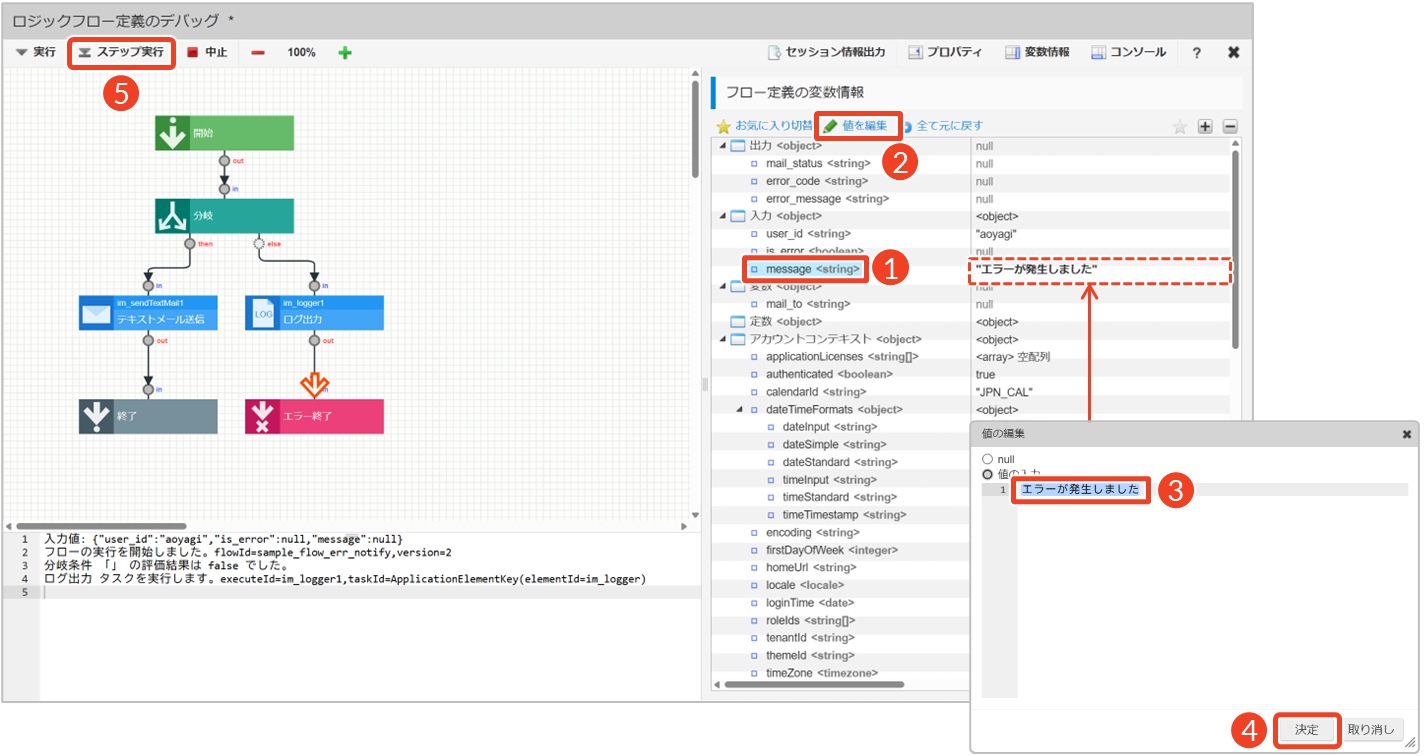This screenshot has height=756, width=1425.
Task: Click the red 中止 stop icon
Action: point(193,53)
